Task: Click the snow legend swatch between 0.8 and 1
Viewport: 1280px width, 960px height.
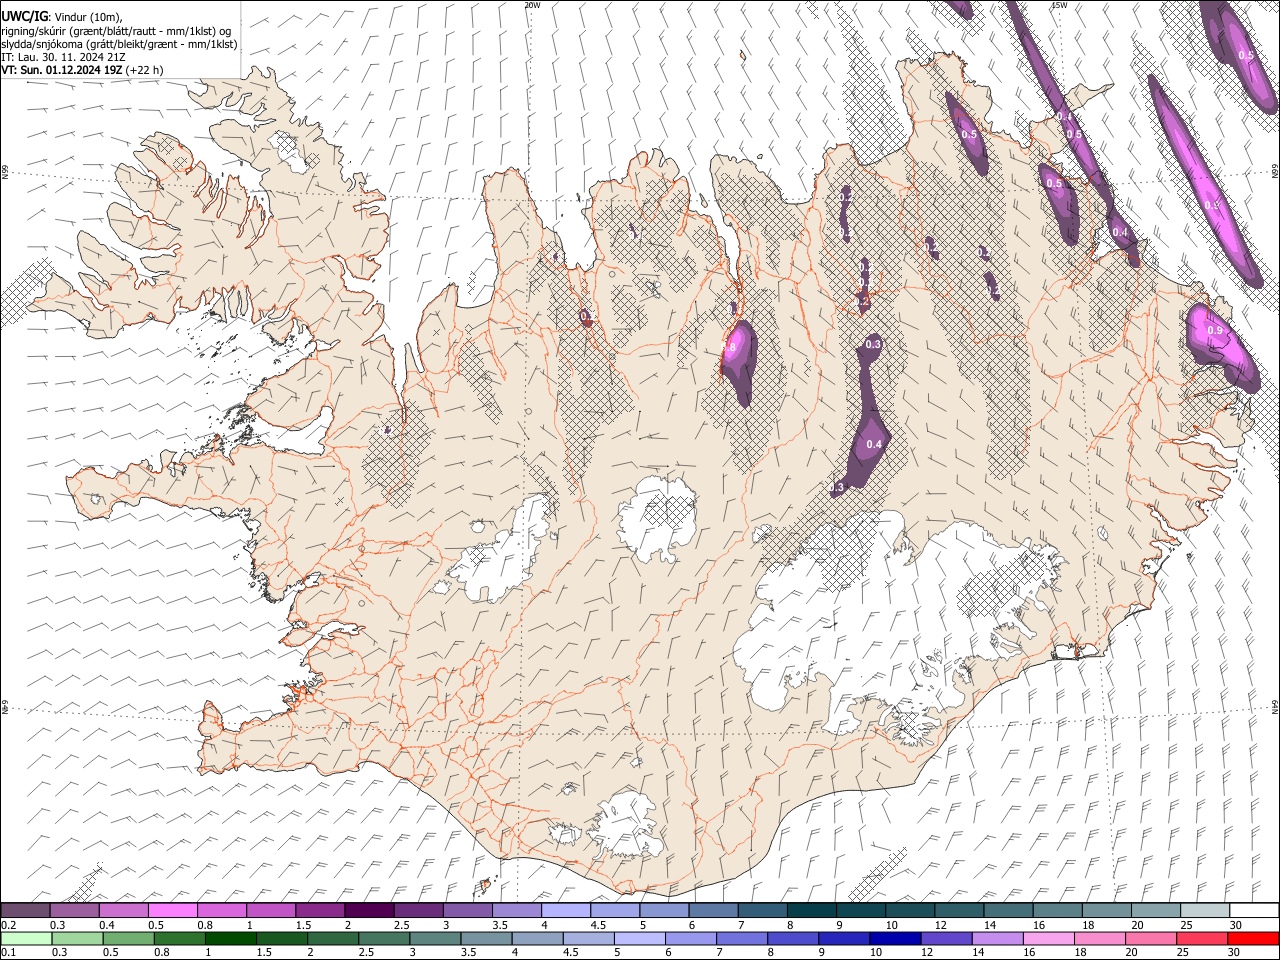Action: pos(221,910)
